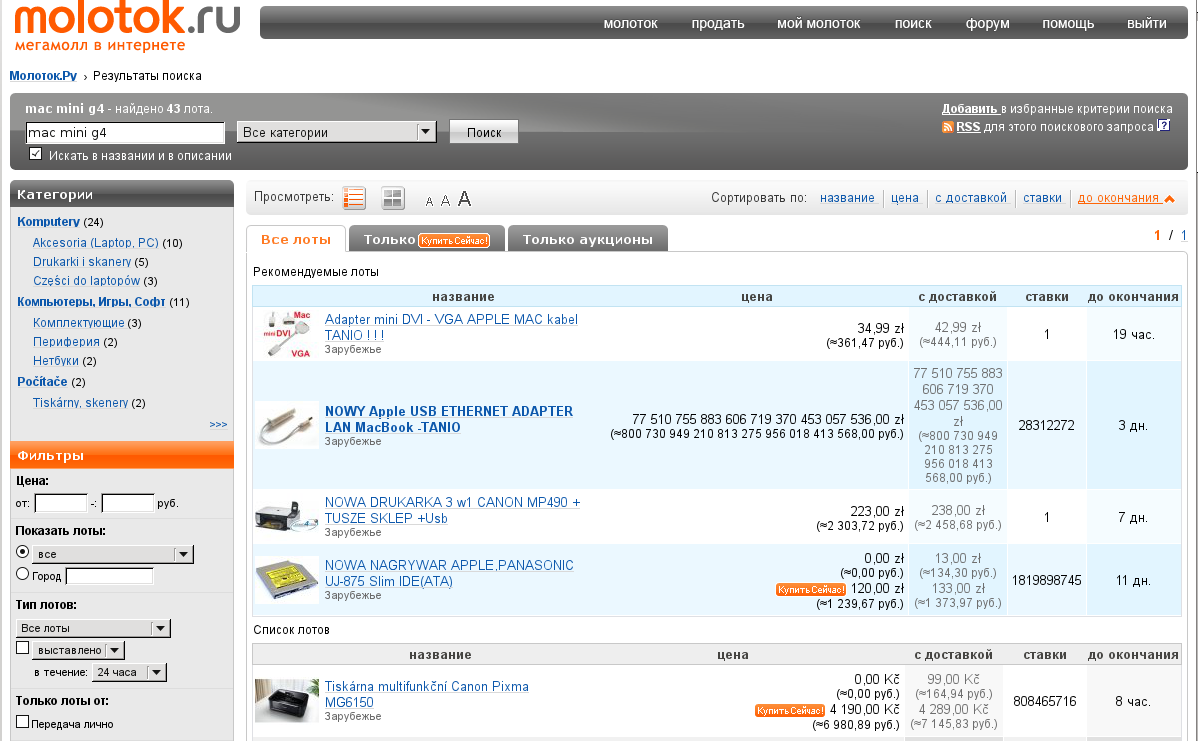Click the Город city input field

(x=109, y=576)
